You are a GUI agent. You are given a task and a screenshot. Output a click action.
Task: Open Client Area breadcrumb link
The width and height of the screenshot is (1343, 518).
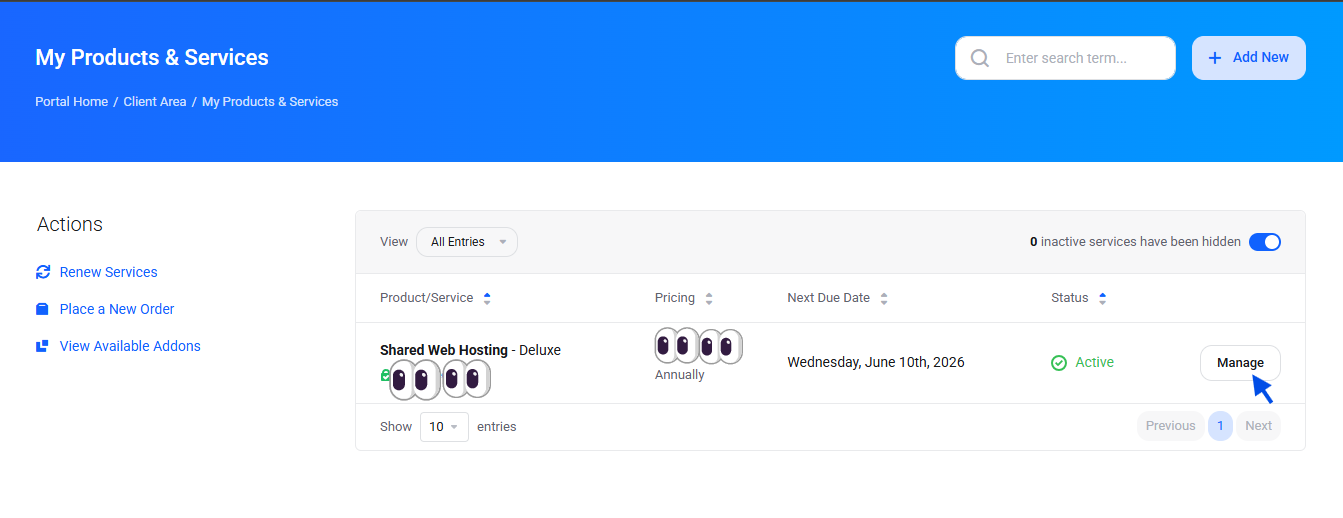point(155,102)
